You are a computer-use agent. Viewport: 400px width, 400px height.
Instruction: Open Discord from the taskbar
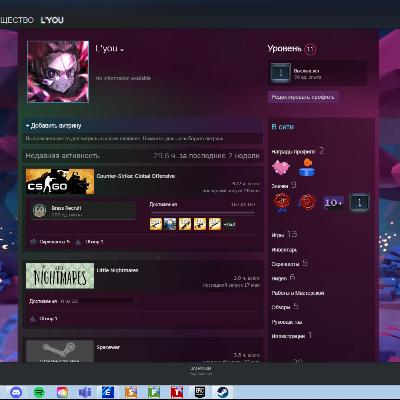tap(16, 392)
